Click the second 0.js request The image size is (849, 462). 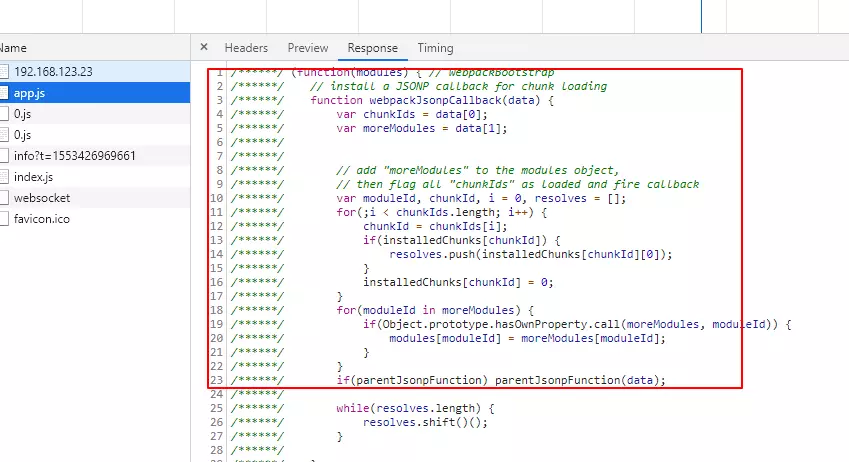coord(95,135)
